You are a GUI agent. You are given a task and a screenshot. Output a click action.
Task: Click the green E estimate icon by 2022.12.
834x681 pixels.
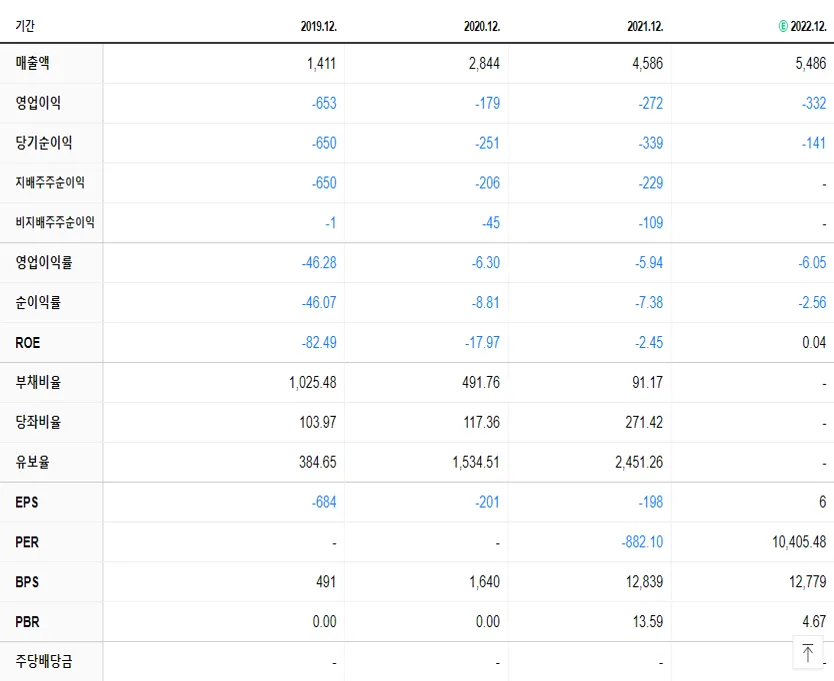(x=783, y=26)
